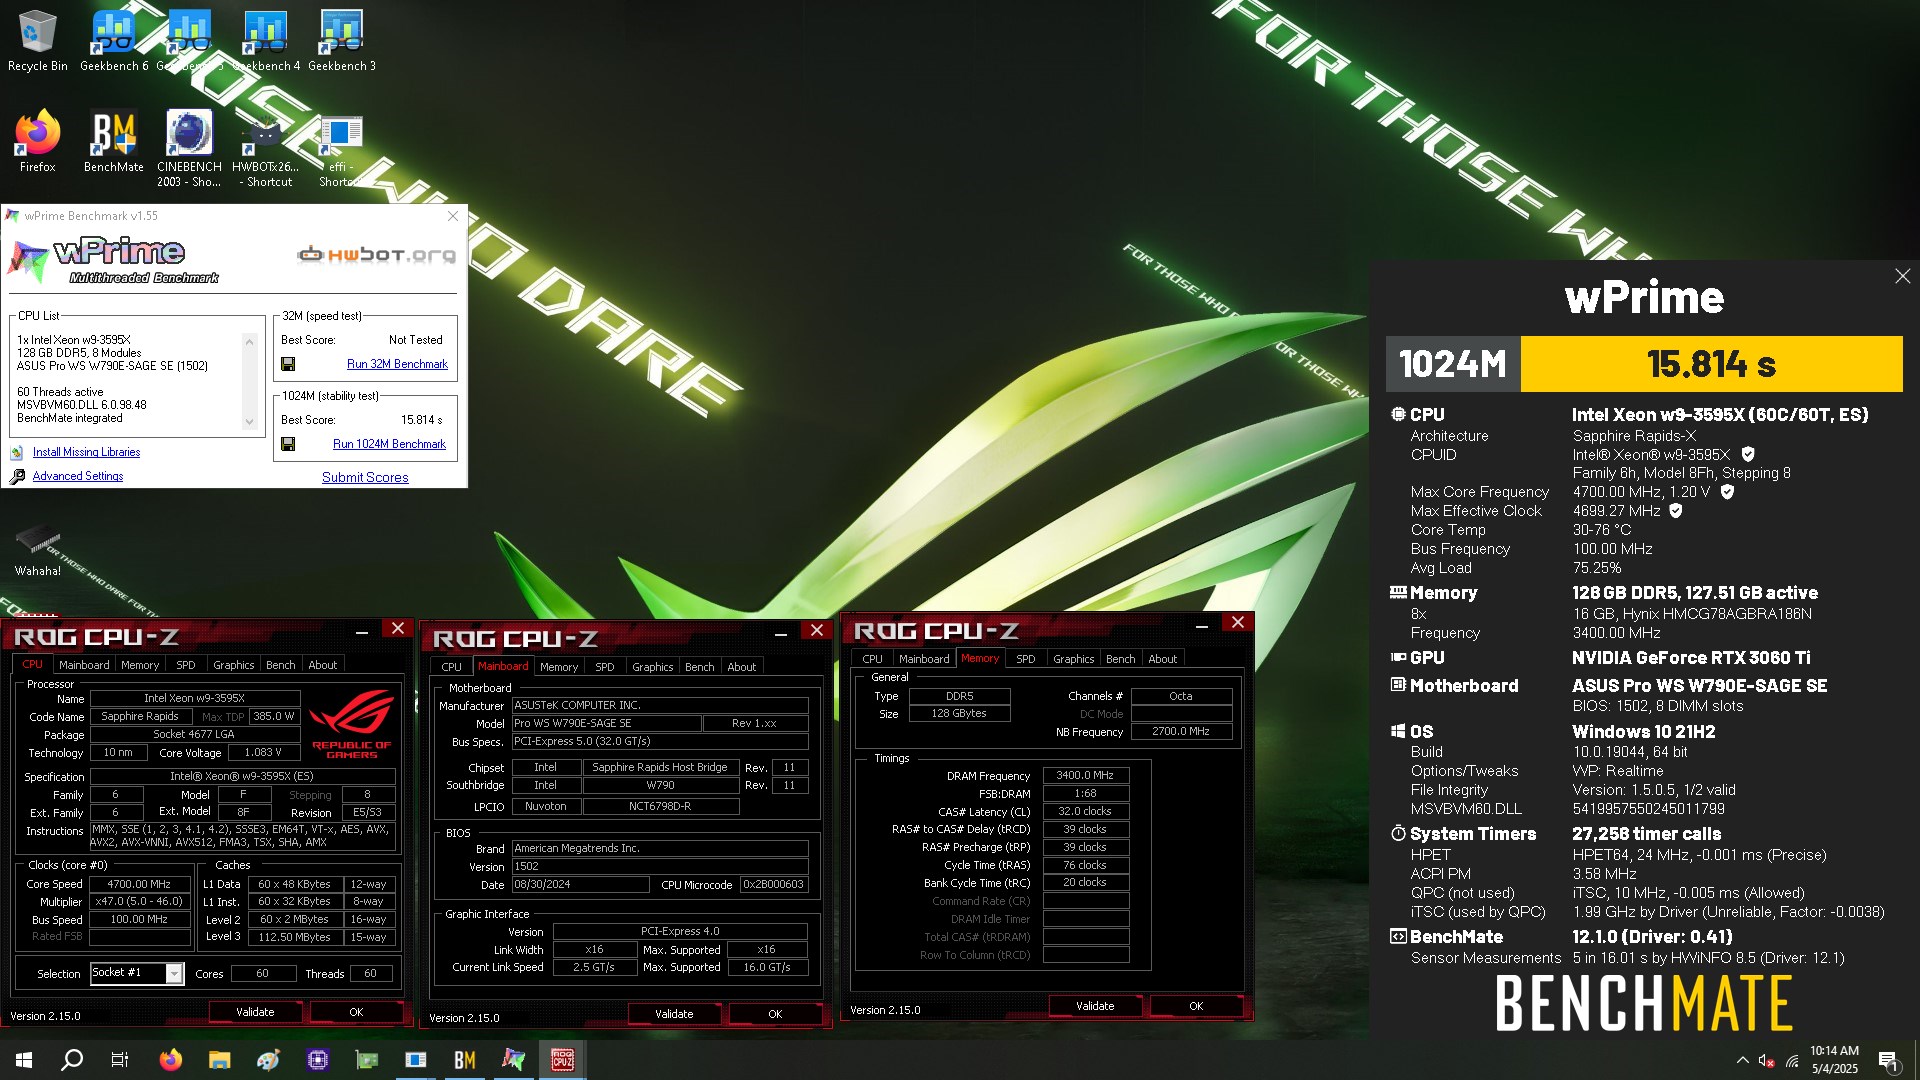
Task: Open the Geekbench 3 desktop shortcut
Action: pyautogui.click(x=342, y=41)
